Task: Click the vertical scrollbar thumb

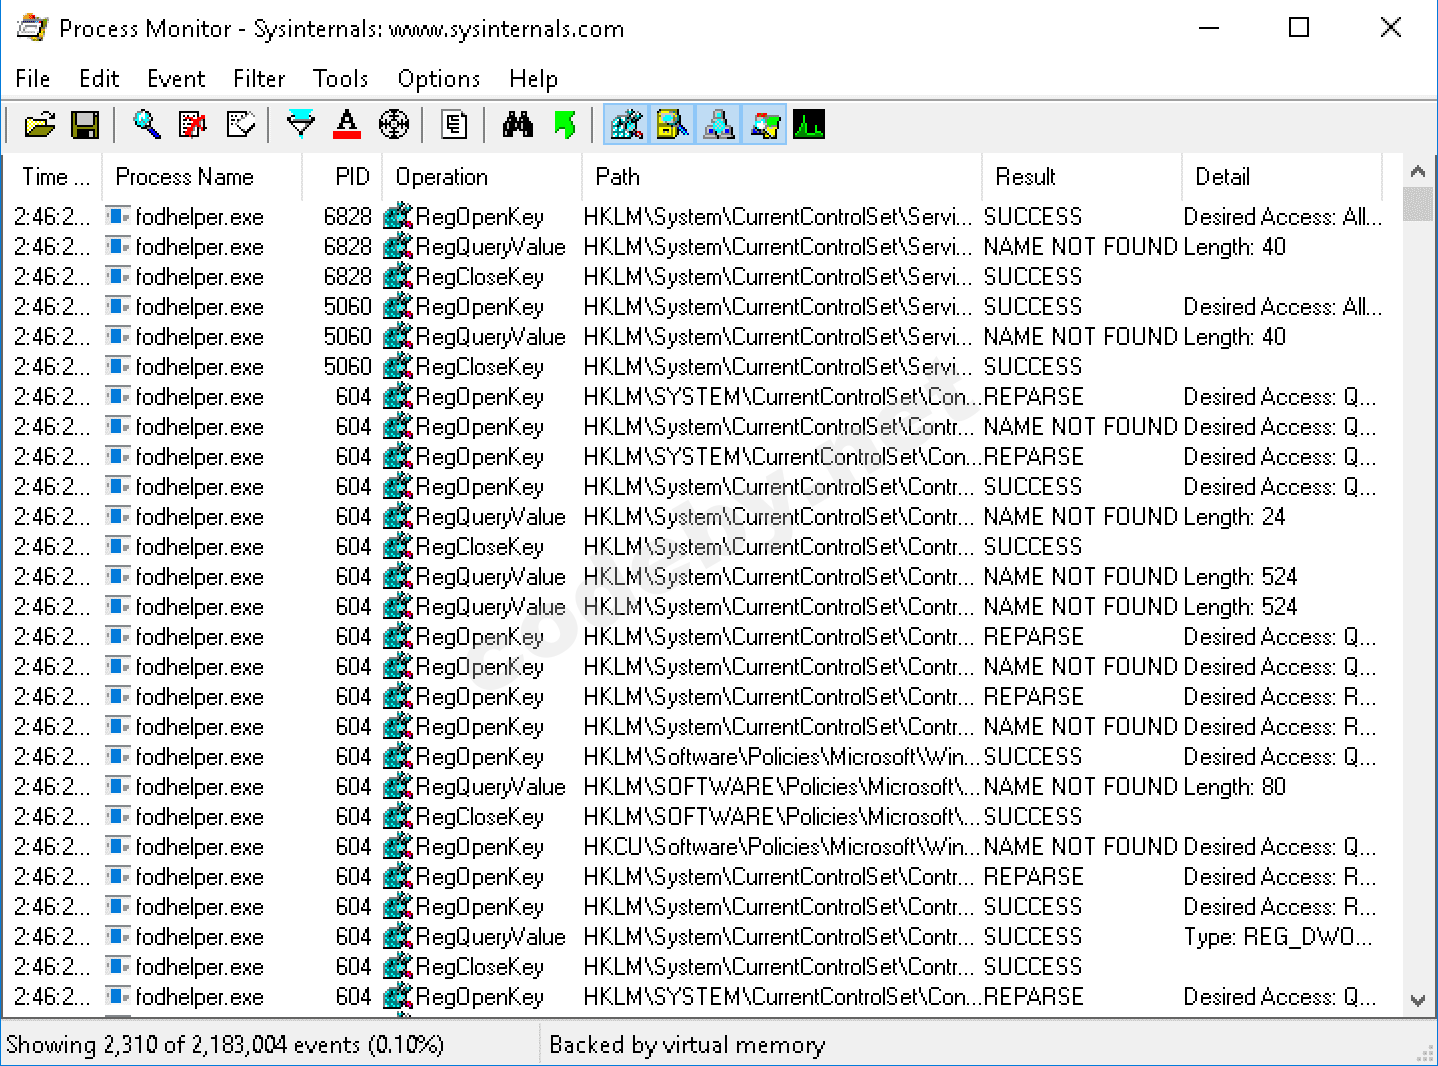Action: 1417,204
